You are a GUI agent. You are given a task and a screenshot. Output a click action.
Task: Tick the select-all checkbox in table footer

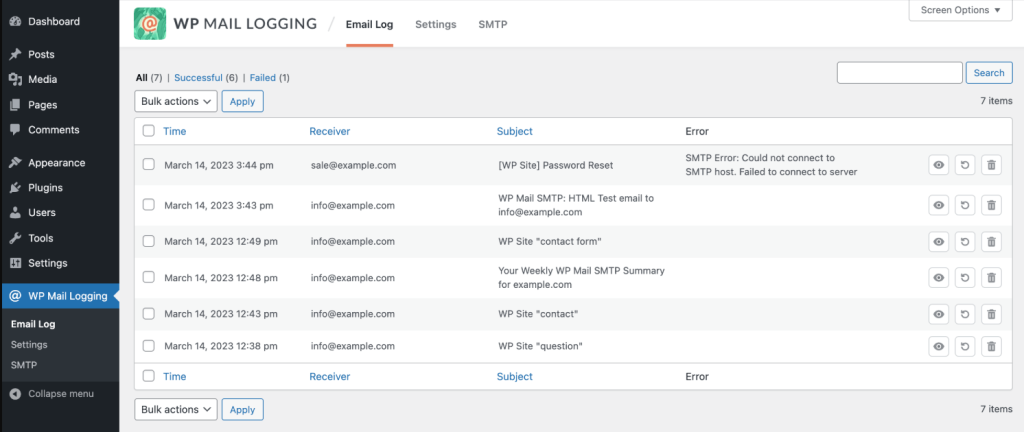[149, 376]
